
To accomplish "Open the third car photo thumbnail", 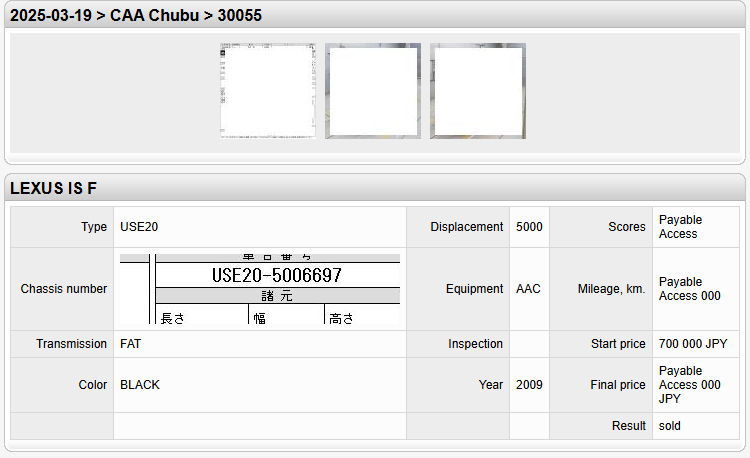I will [478, 91].
